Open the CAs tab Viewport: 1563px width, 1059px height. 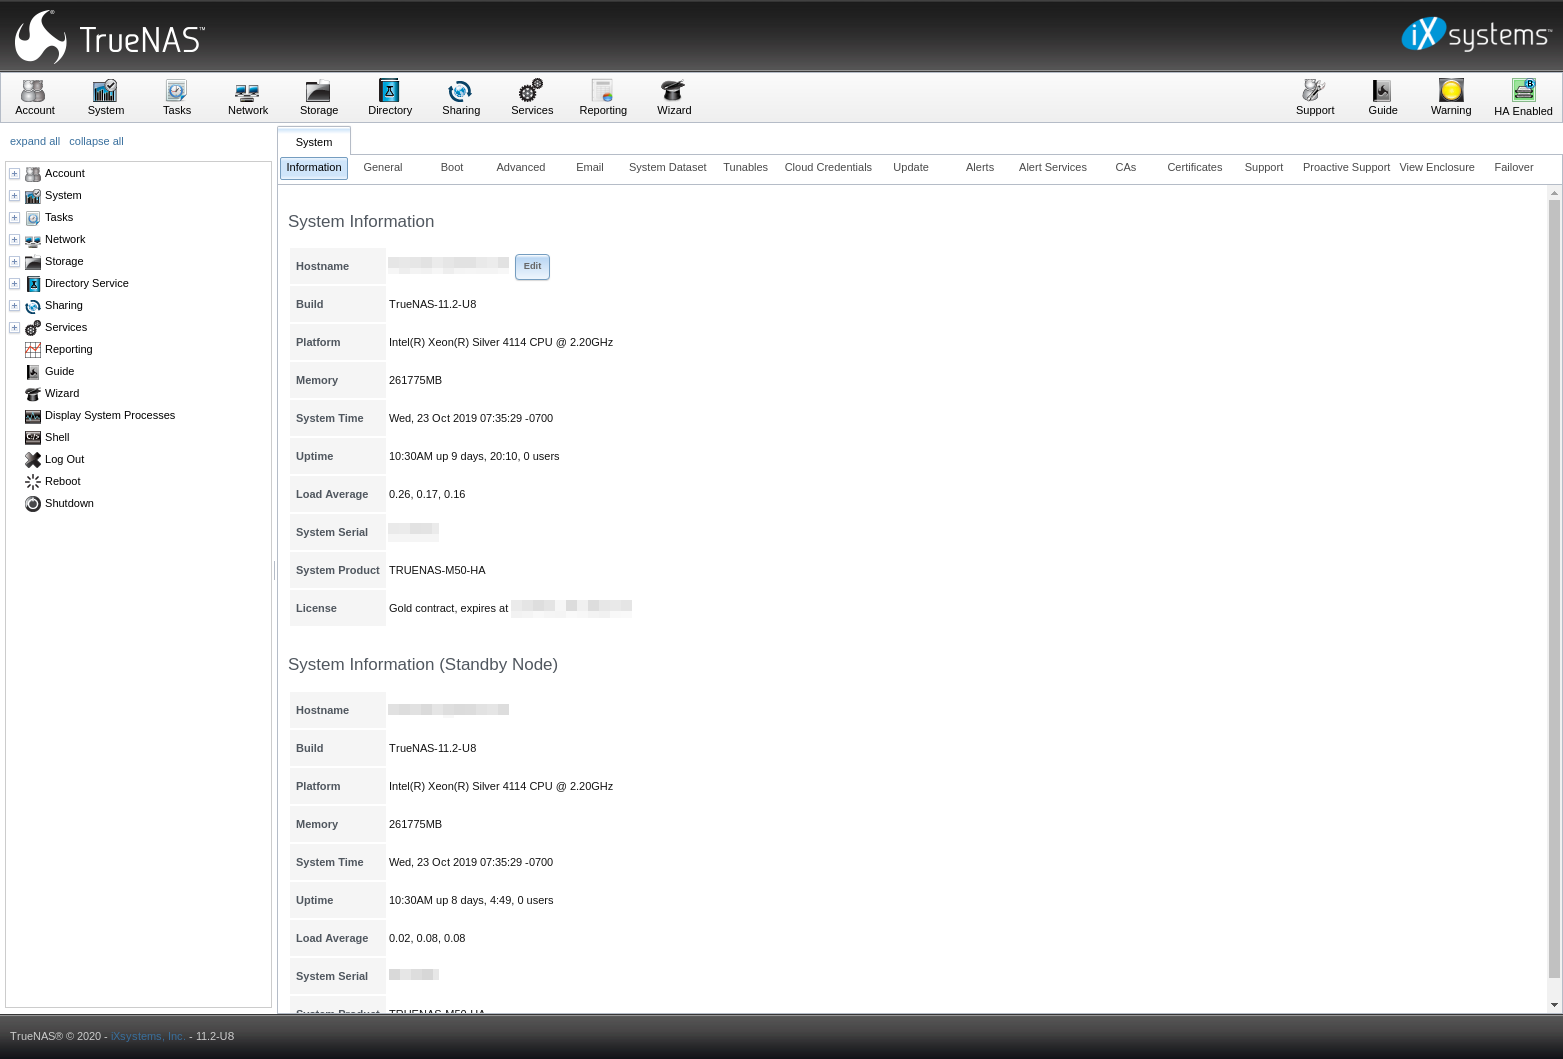[x=1126, y=167]
